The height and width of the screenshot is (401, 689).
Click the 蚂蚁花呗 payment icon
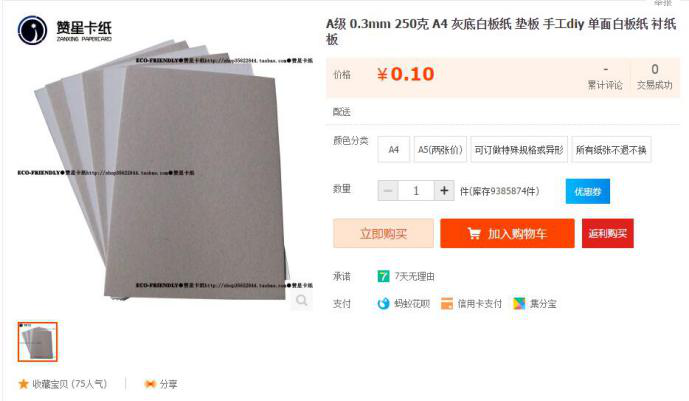pos(383,303)
